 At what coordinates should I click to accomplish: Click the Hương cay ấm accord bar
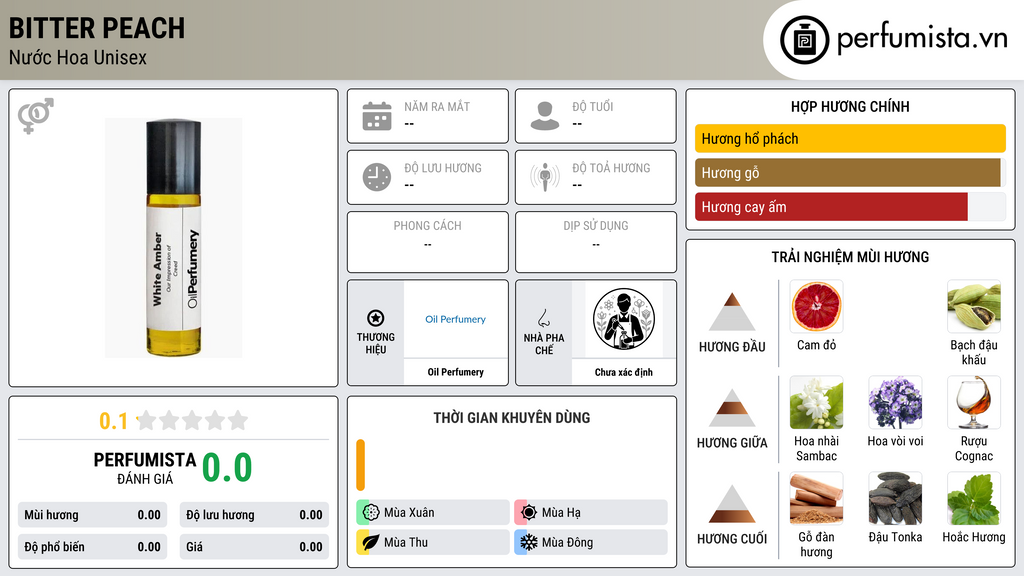850,207
